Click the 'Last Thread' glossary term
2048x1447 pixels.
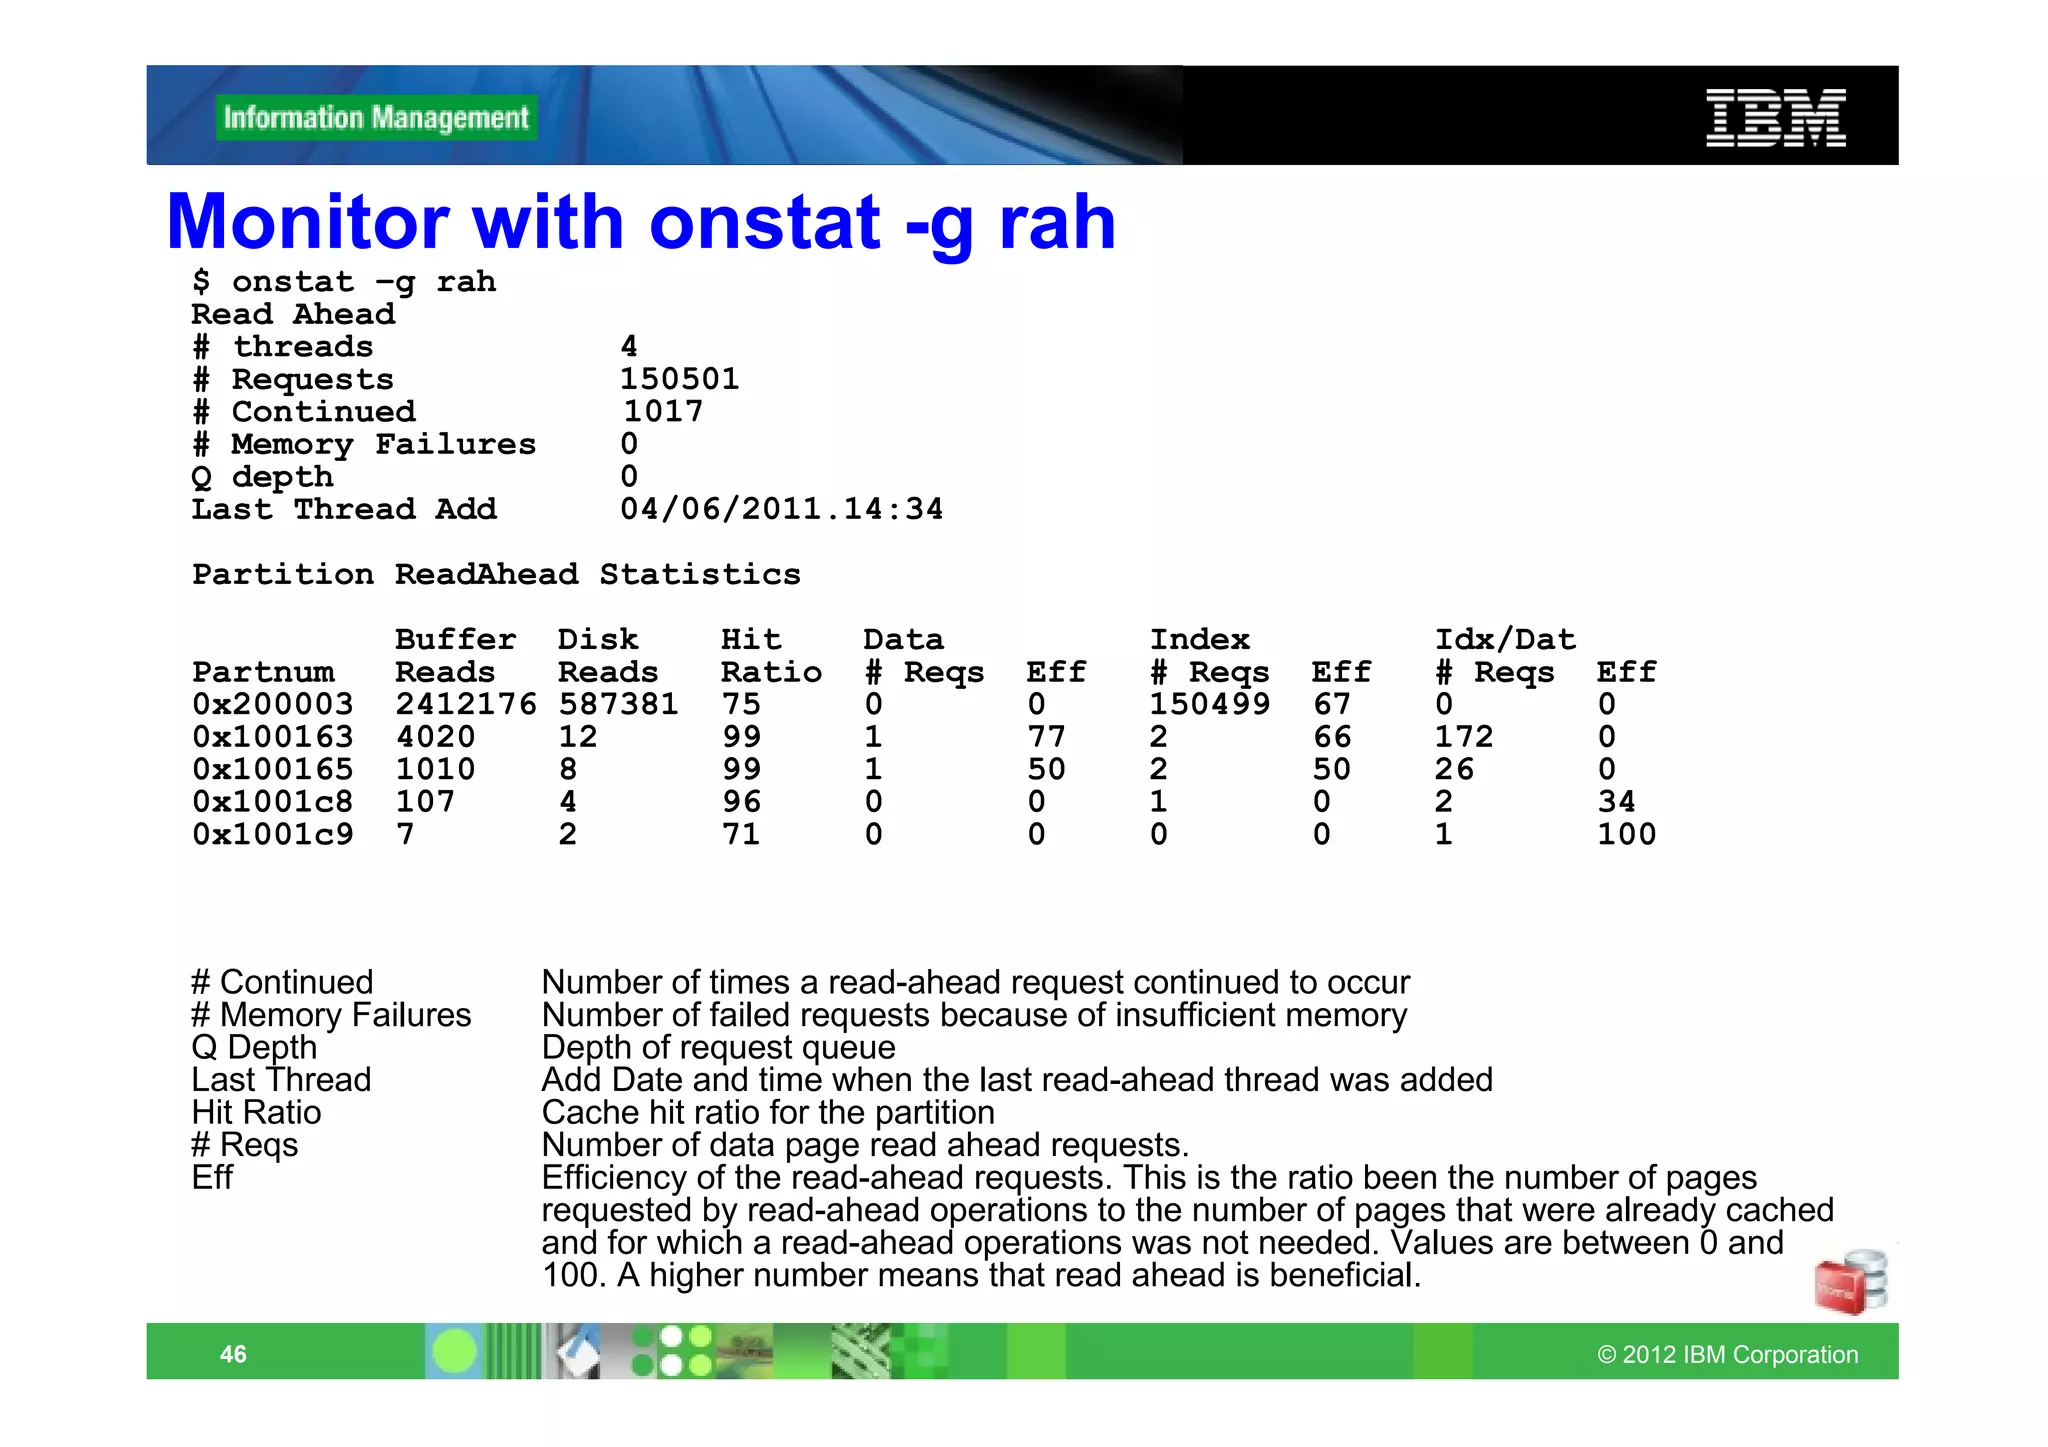coord(281,1080)
